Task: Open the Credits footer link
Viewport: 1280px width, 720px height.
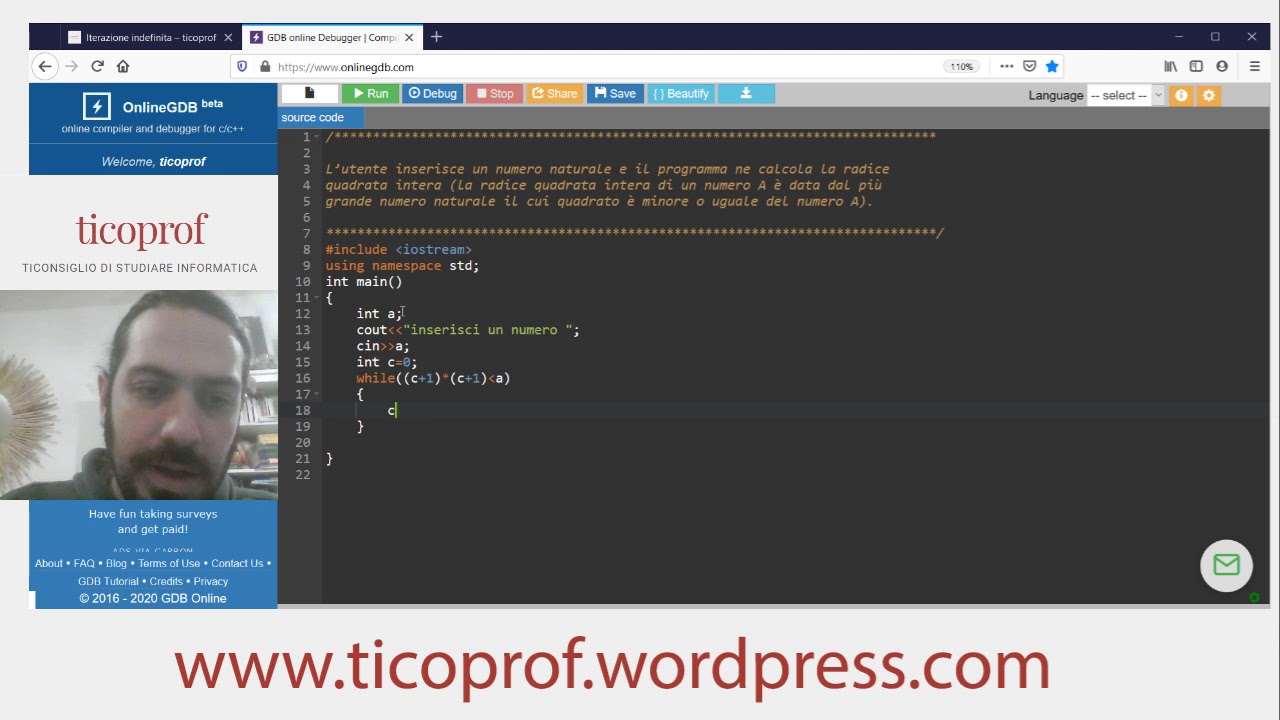Action: click(166, 581)
